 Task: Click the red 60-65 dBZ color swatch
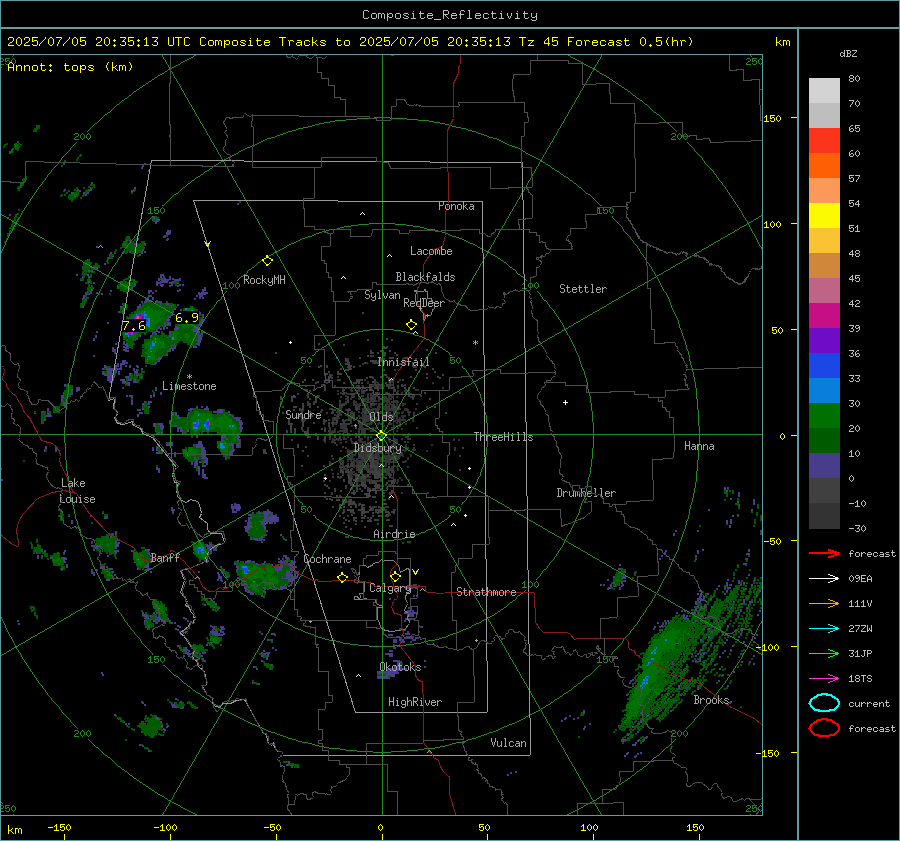coord(824,141)
